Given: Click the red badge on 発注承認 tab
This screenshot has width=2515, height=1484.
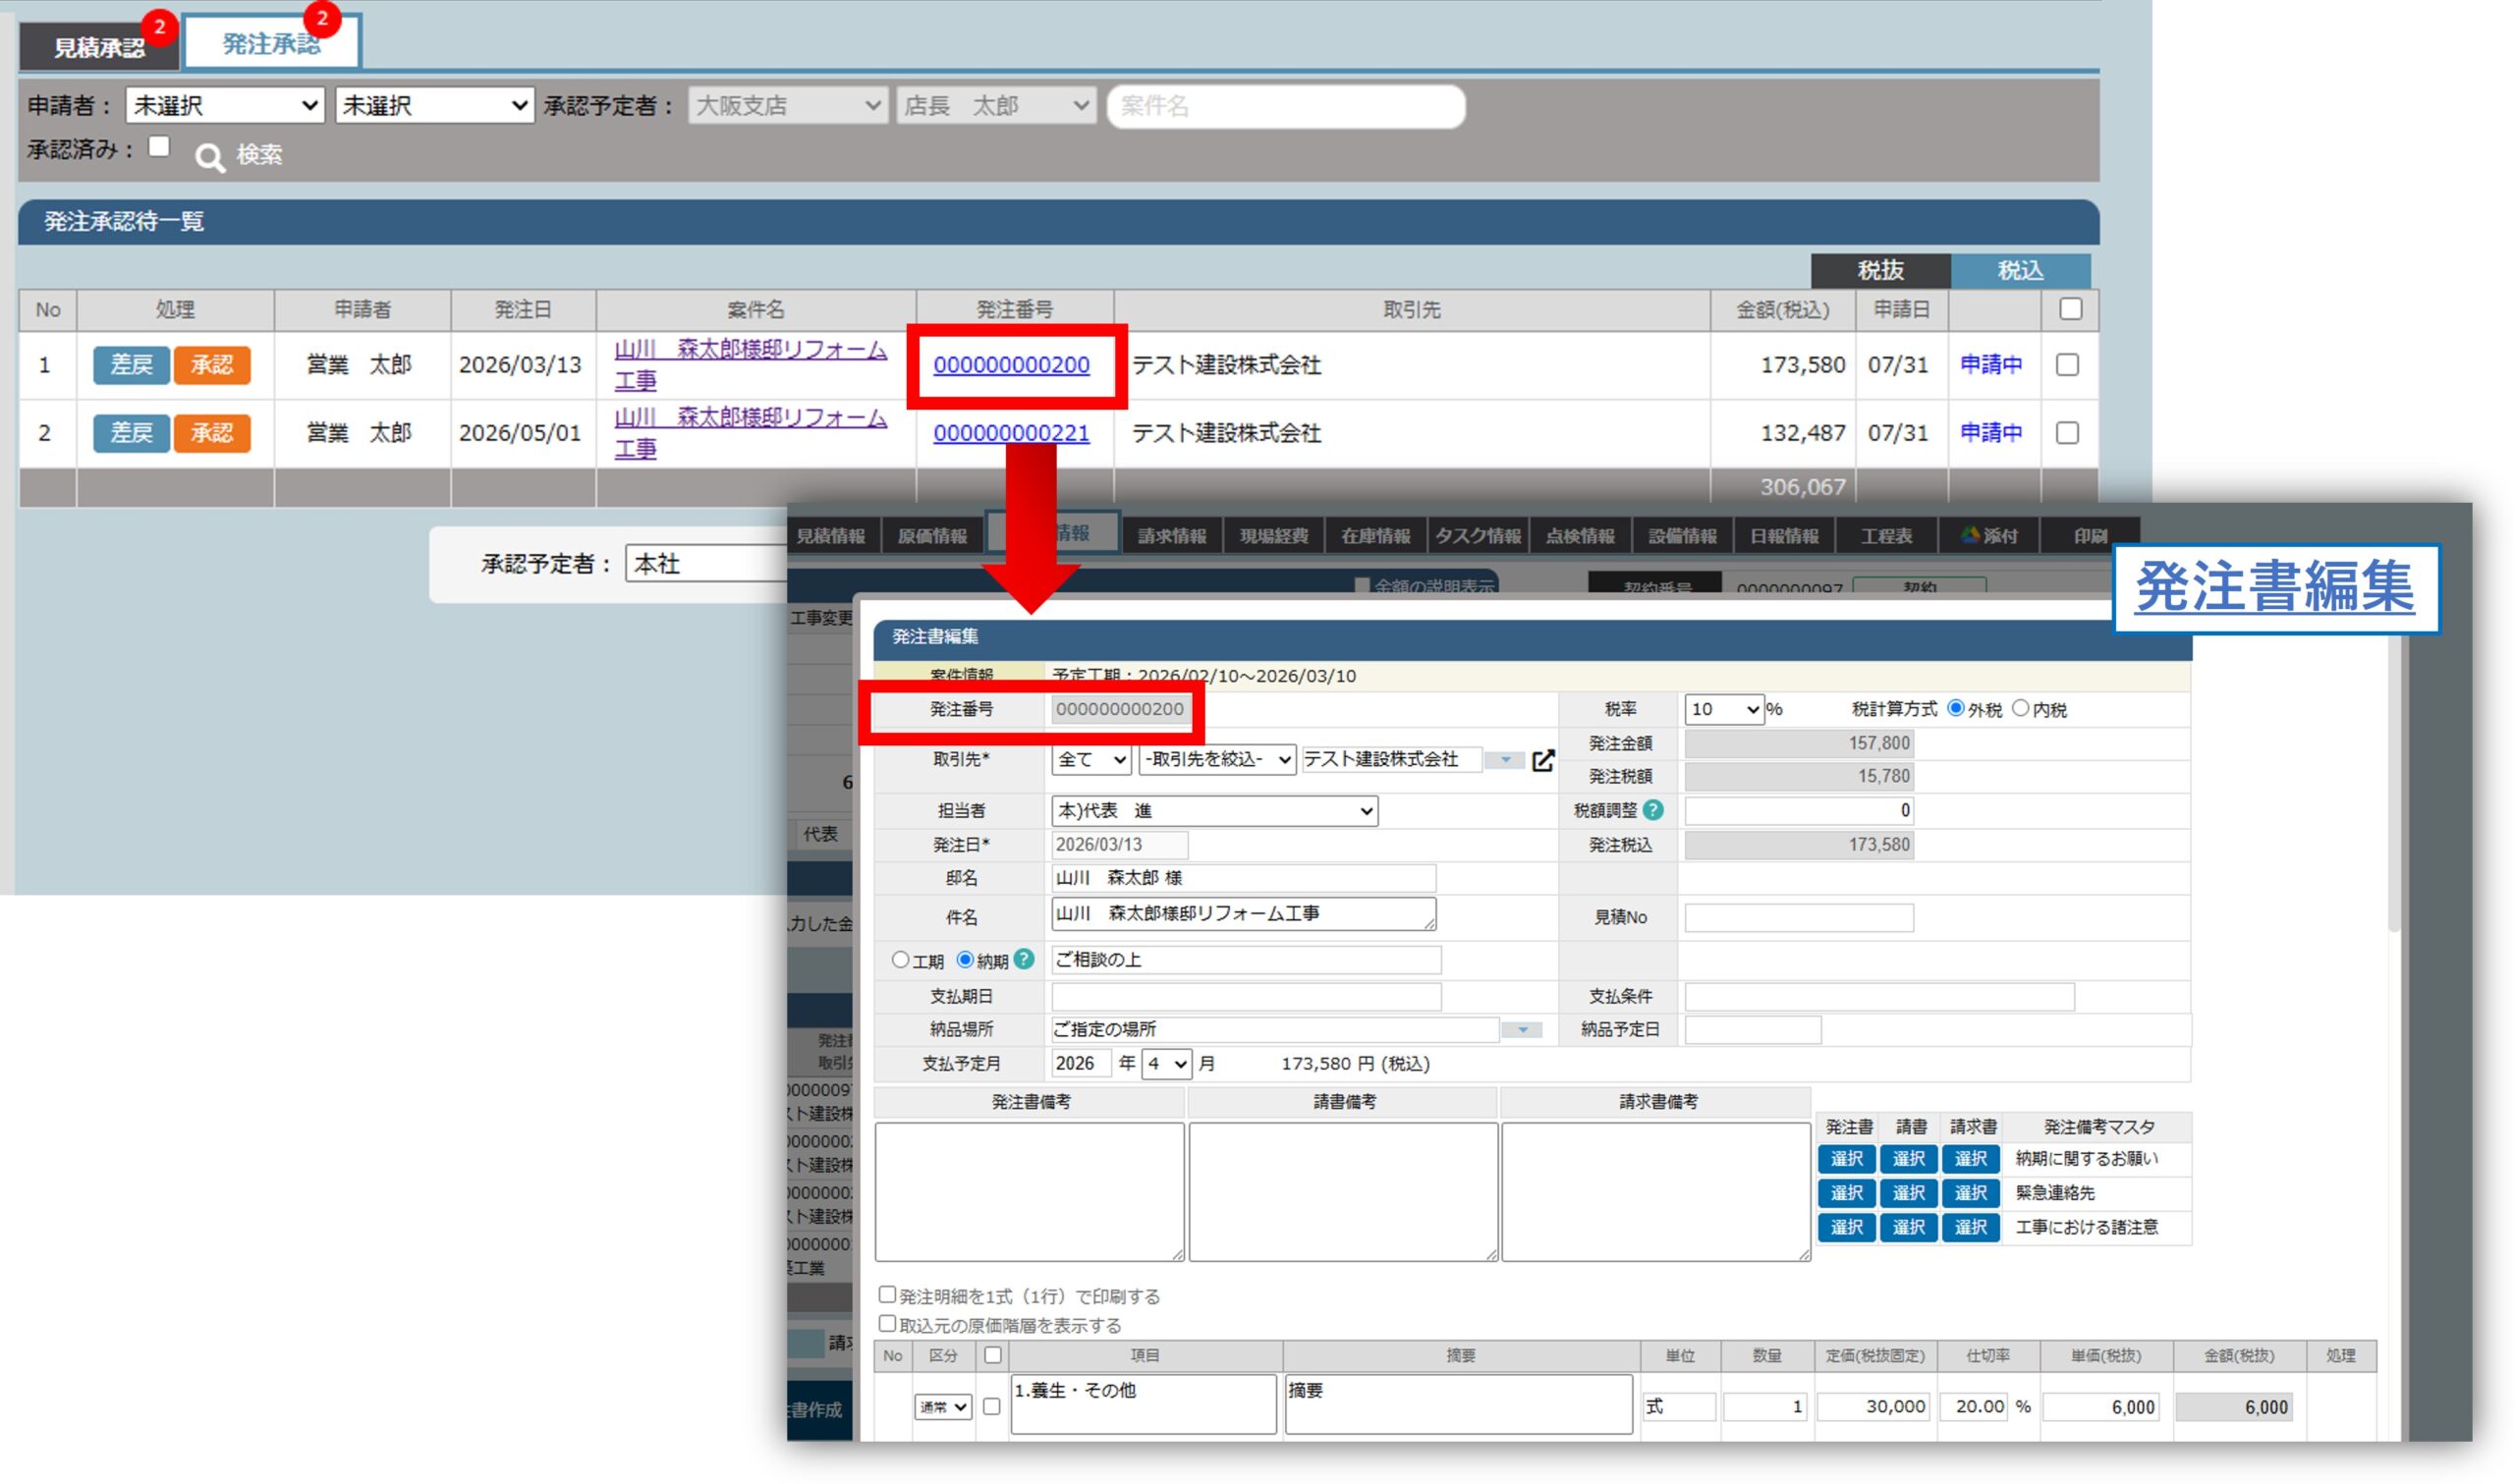Looking at the screenshot, I should (322, 18).
